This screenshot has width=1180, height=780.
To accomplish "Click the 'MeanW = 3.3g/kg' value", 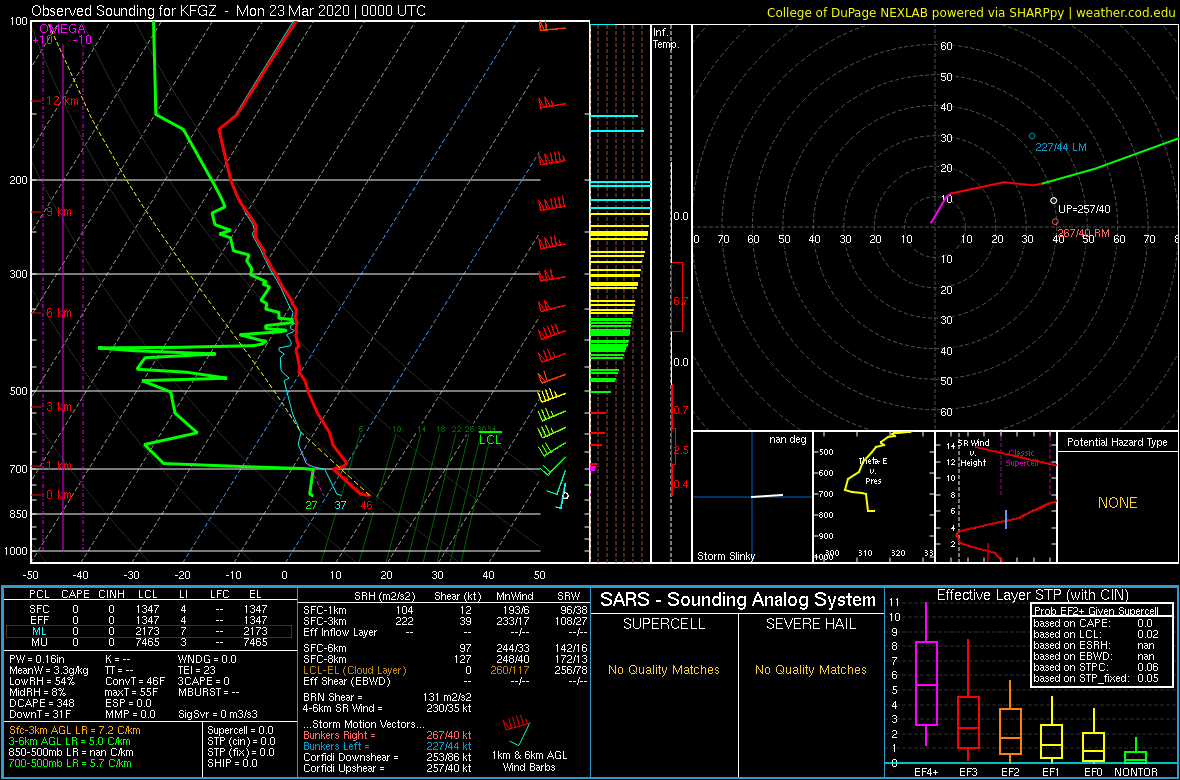I will click(47, 671).
